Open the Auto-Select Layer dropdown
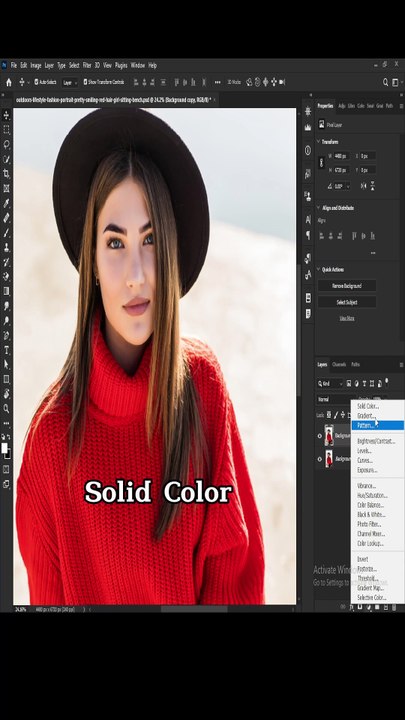Viewport: 405px width, 720px height. (69, 82)
